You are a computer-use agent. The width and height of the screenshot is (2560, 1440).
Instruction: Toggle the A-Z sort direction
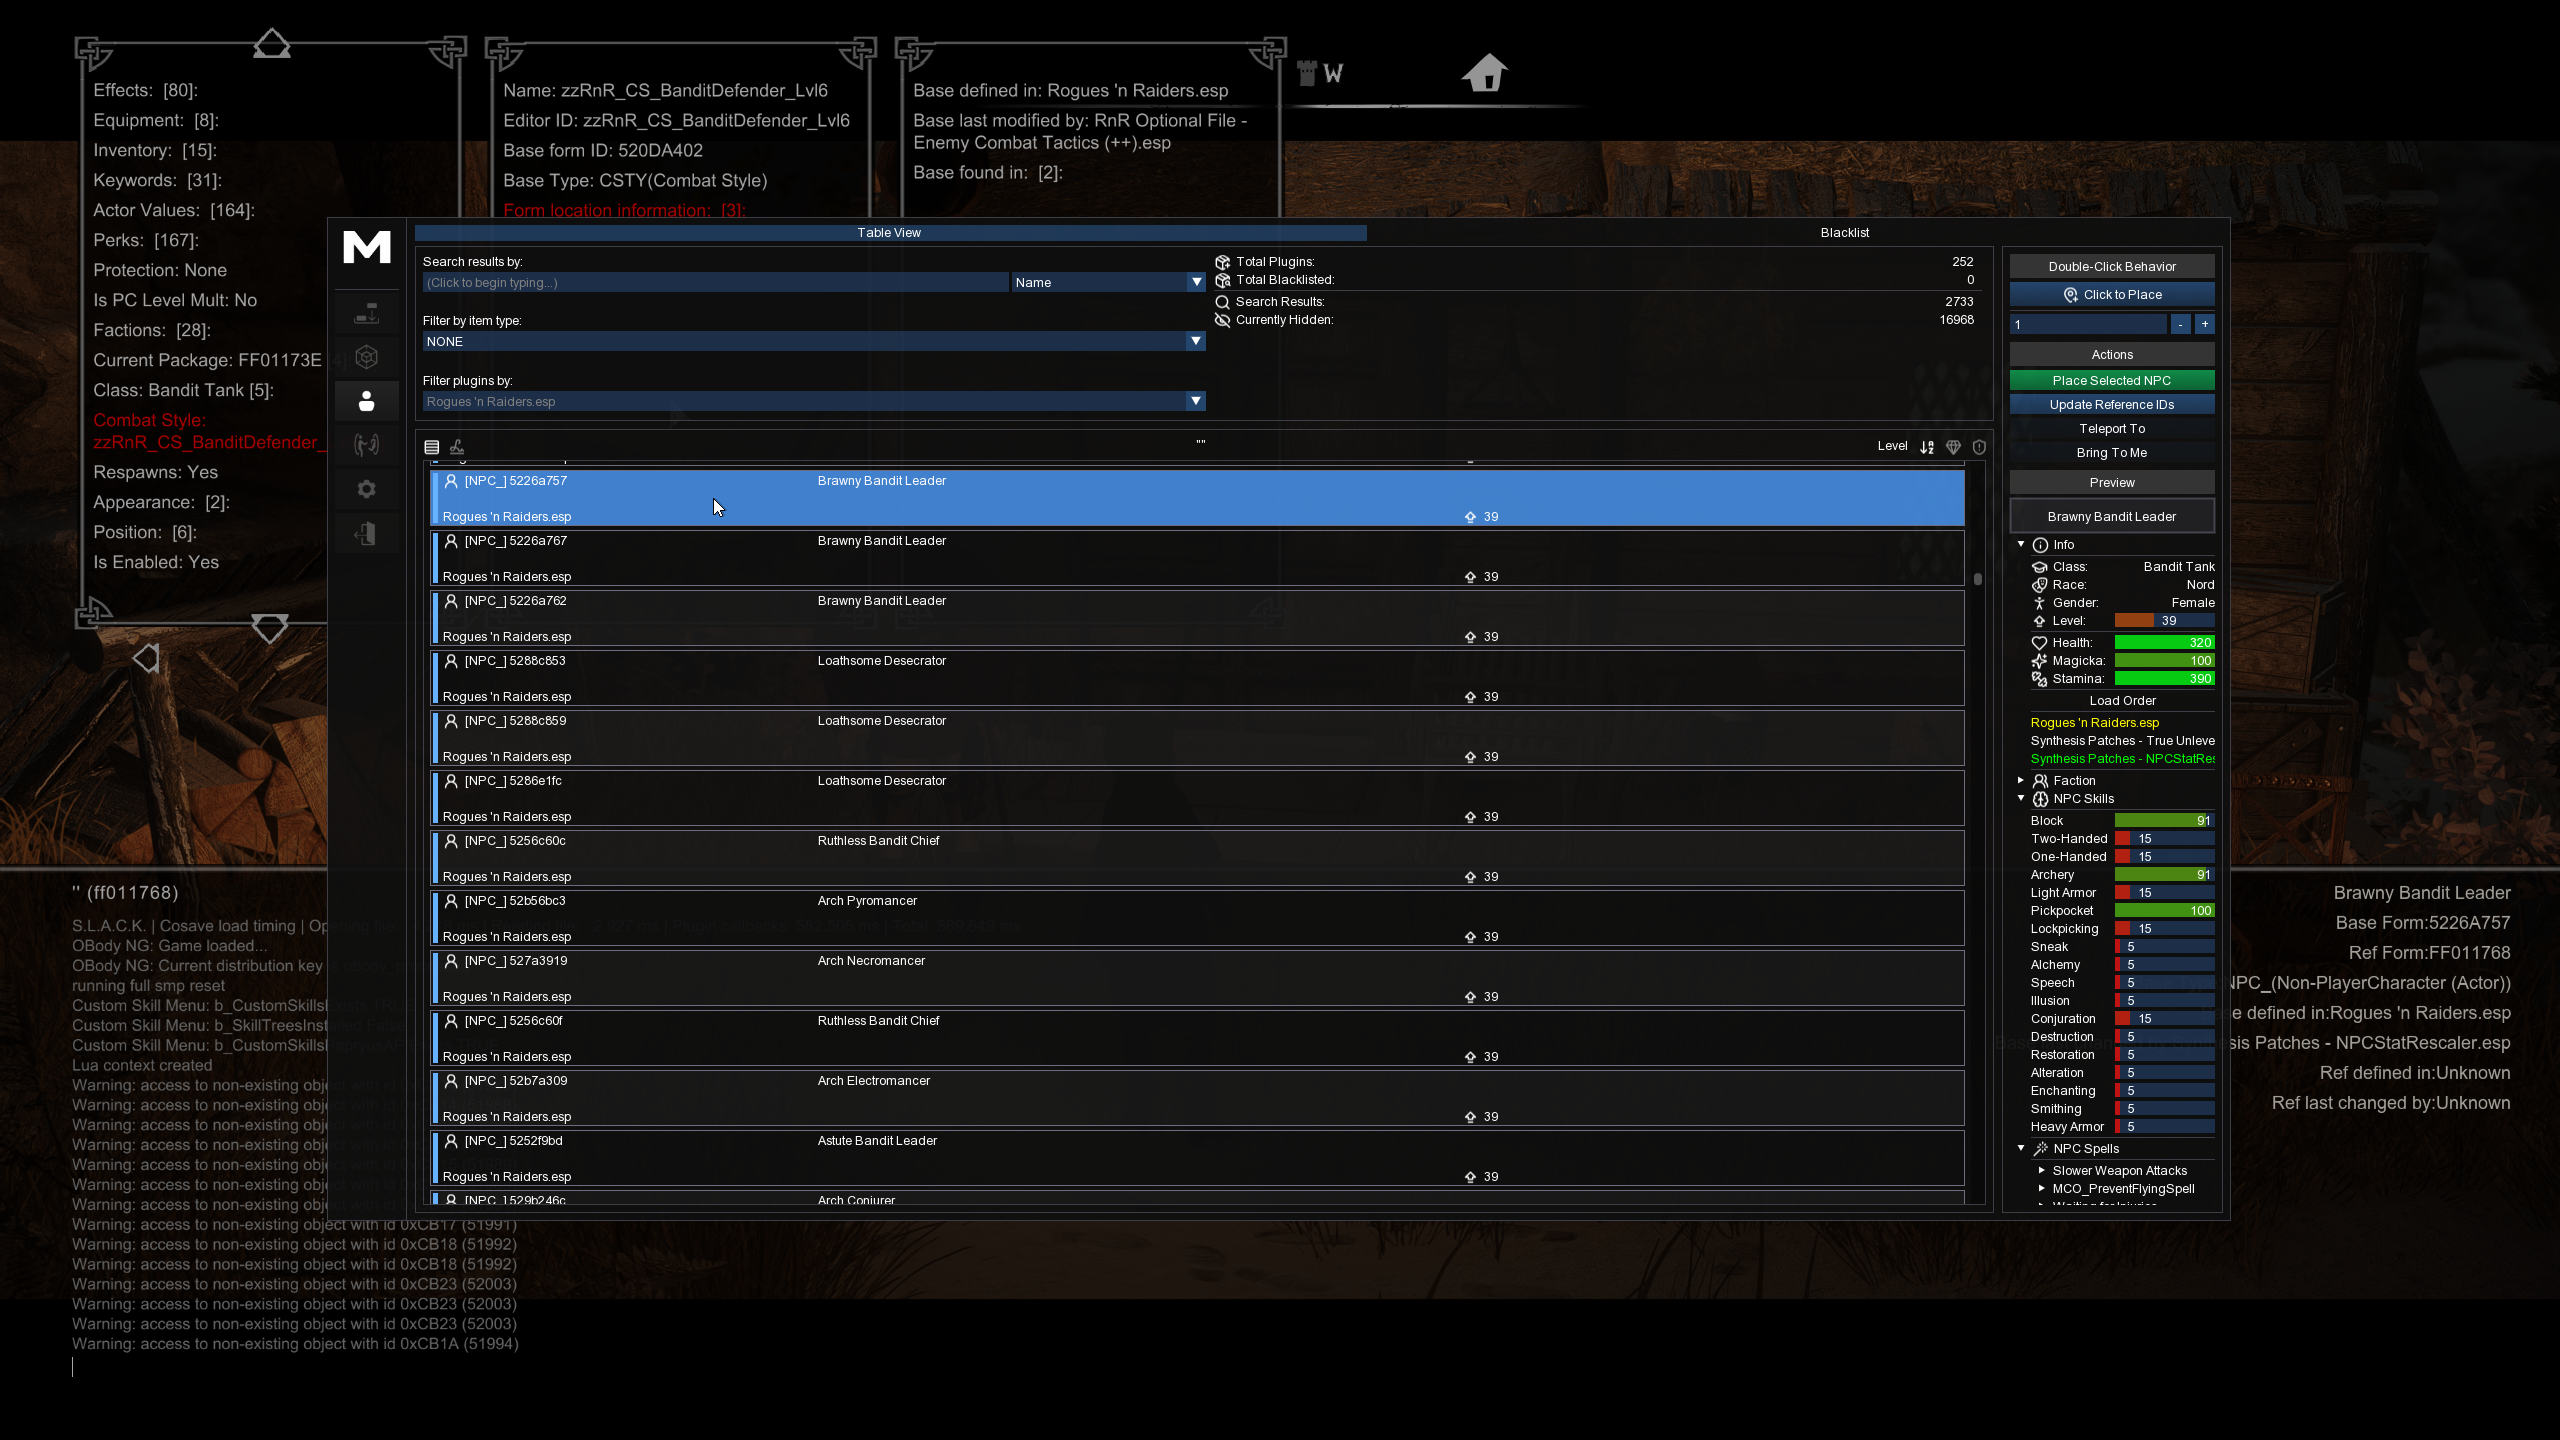click(1927, 447)
